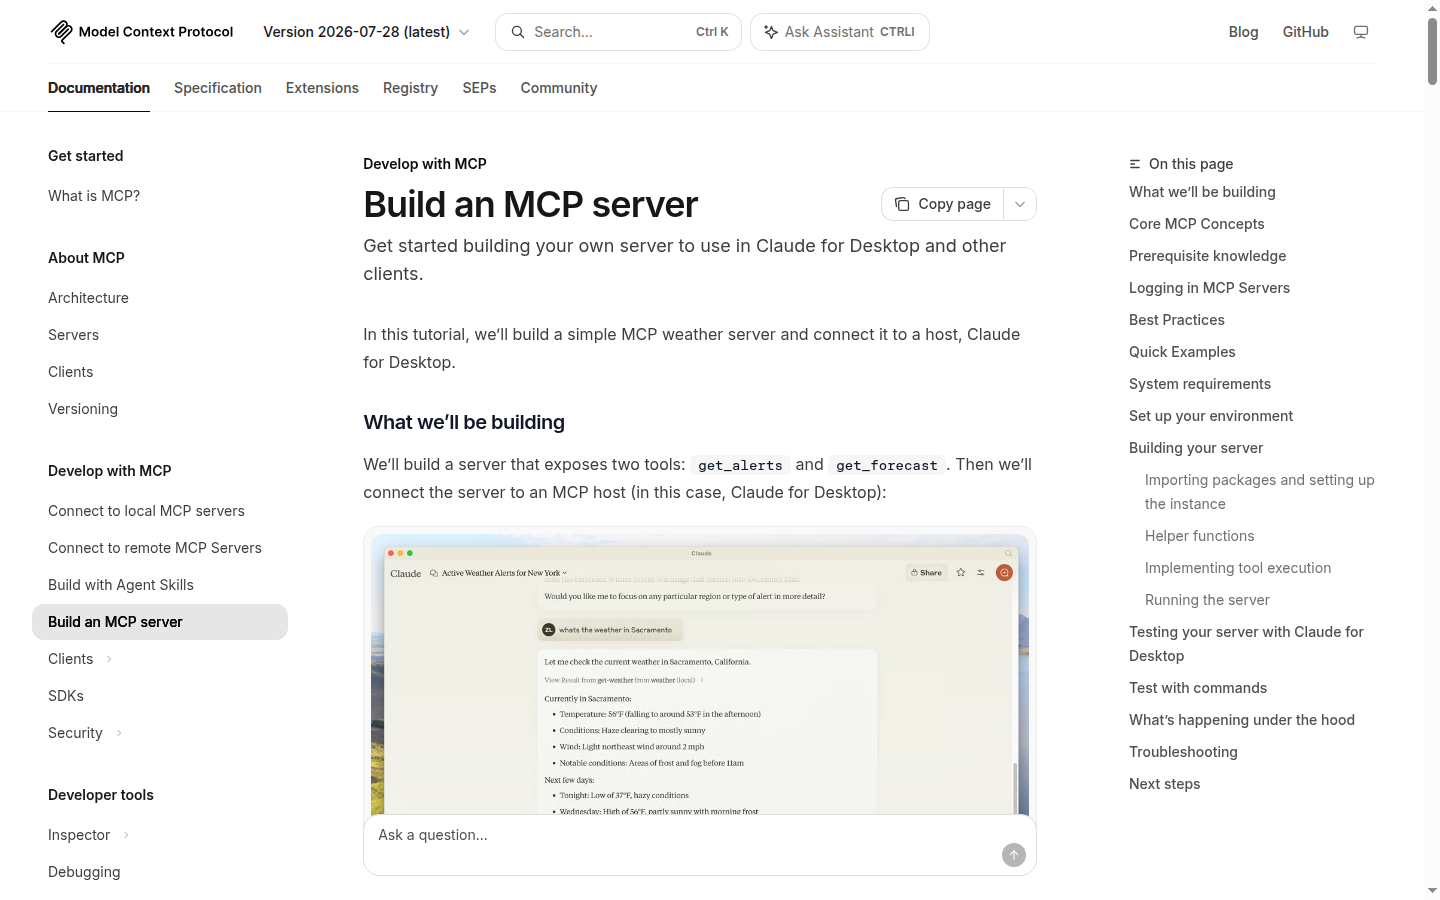
Task: Jump to Quick Examples
Action: click(x=1182, y=352)
